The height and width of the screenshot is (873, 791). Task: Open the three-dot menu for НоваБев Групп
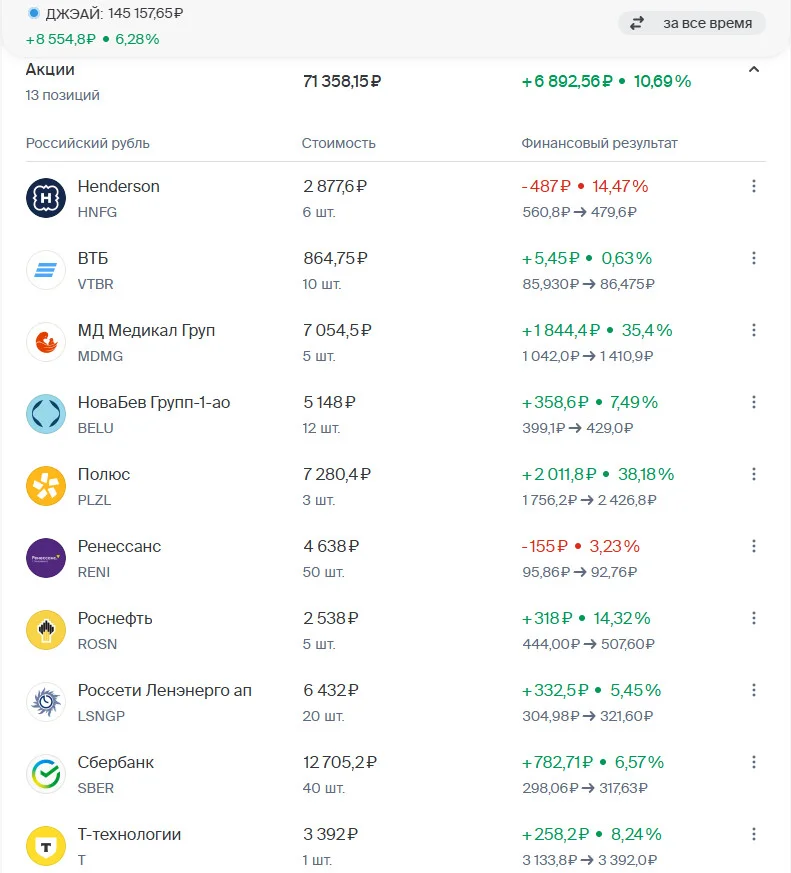(754, 402)
